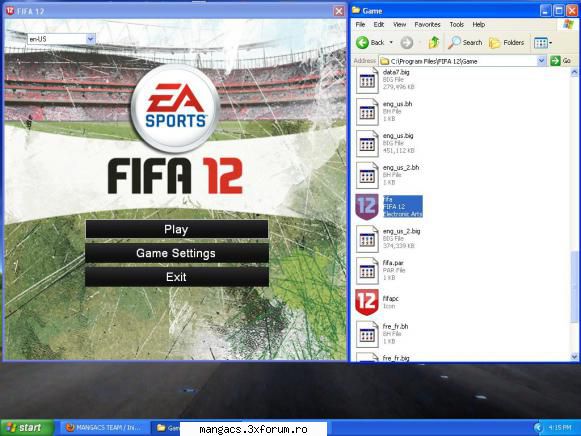Switch to MANGACS TEAM Firefox taskbar button

tap(104, 428)
